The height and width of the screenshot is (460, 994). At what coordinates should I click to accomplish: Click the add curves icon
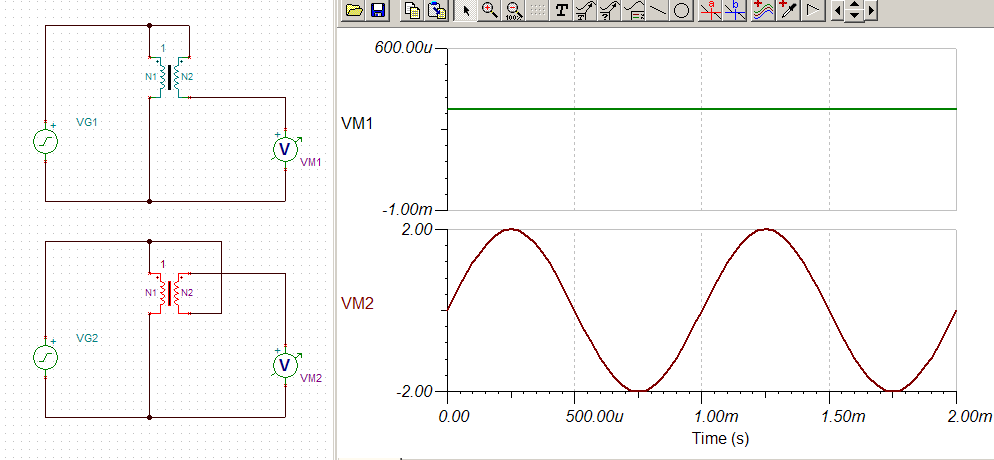pos(765,10)
